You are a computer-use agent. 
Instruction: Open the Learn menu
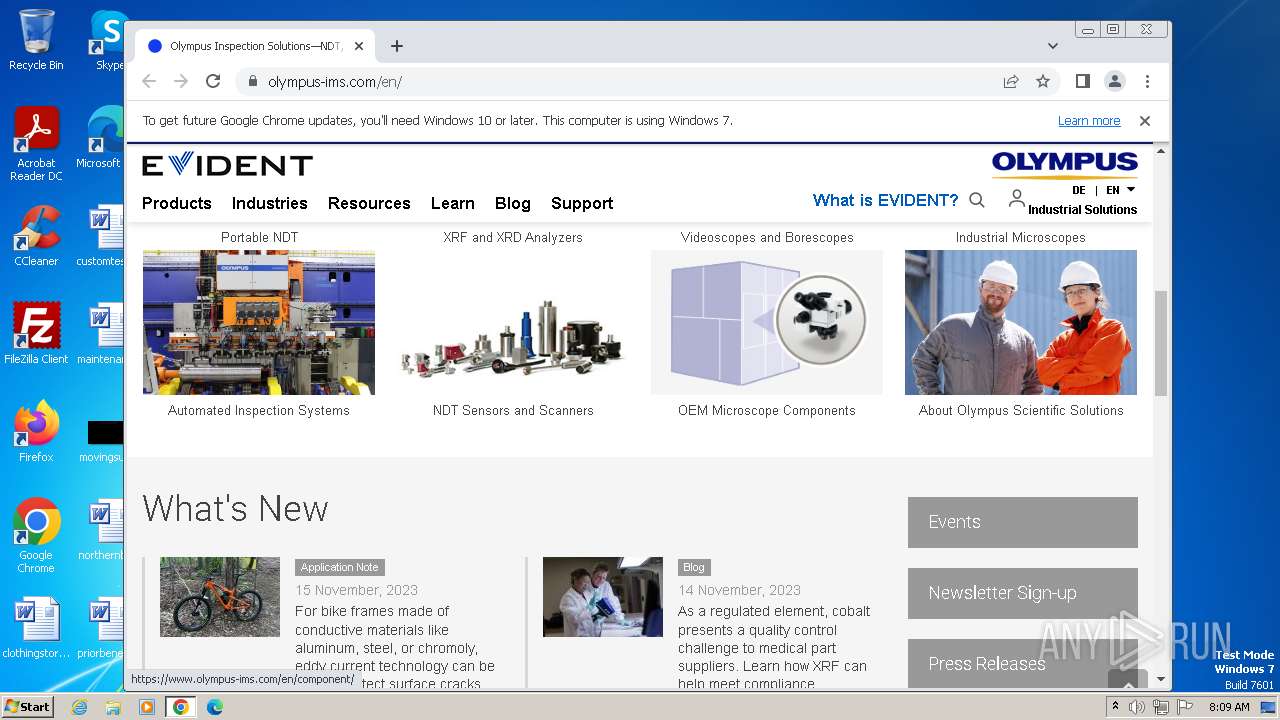453,203
